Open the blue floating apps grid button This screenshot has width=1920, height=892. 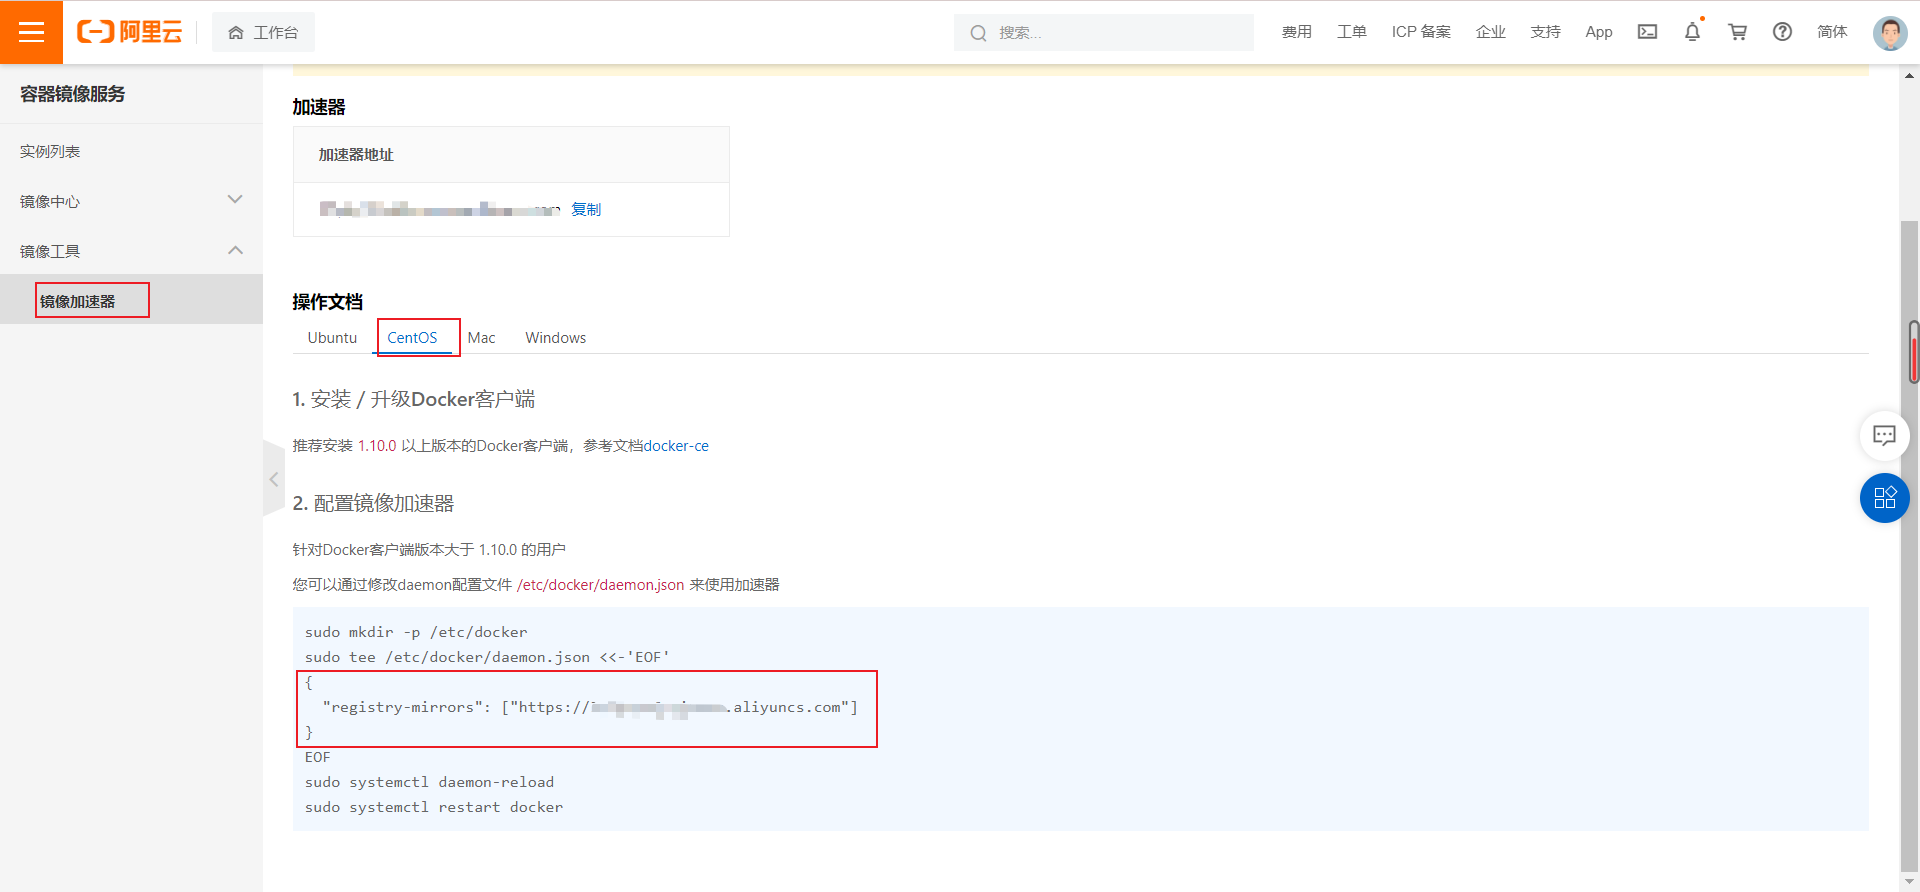point(1884,497)
